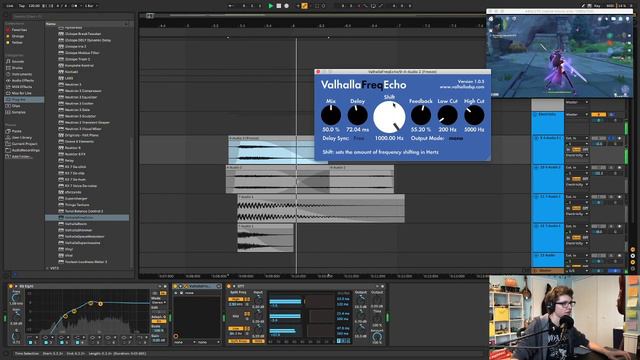The image size is (640, 360).
Task: Select the Yellow collection in browser
Action: pyautogui.click(x=17, y=42)
